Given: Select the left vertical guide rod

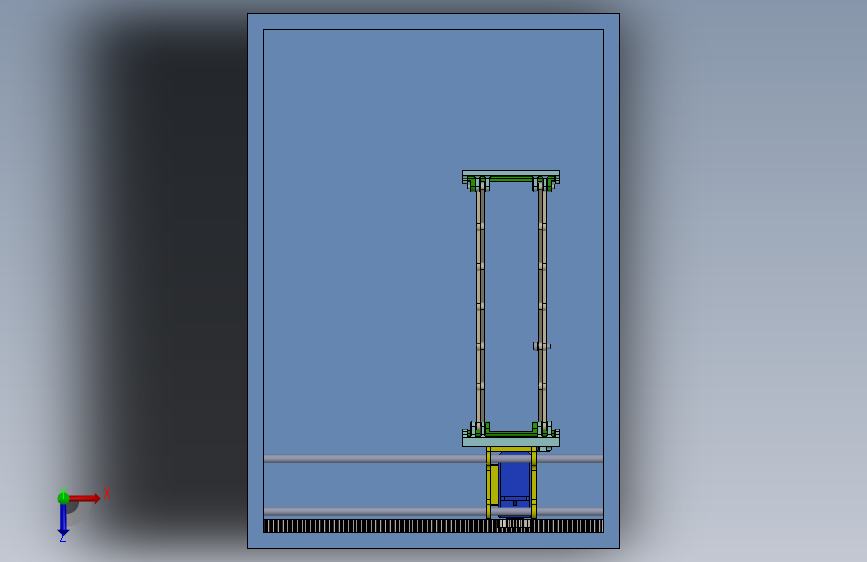Looking at the screenshot, I should [x=480, y=307].
